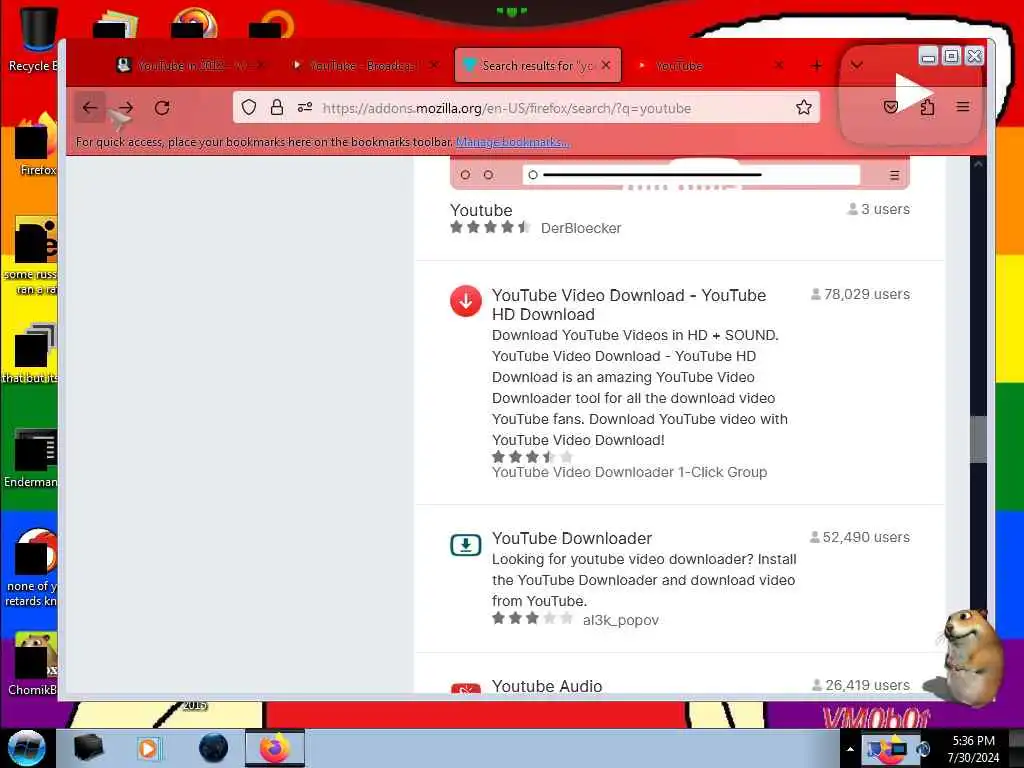Close the last 'YouTube' tab
This screenshot has height=768, width=1024.
pos(779,65)
